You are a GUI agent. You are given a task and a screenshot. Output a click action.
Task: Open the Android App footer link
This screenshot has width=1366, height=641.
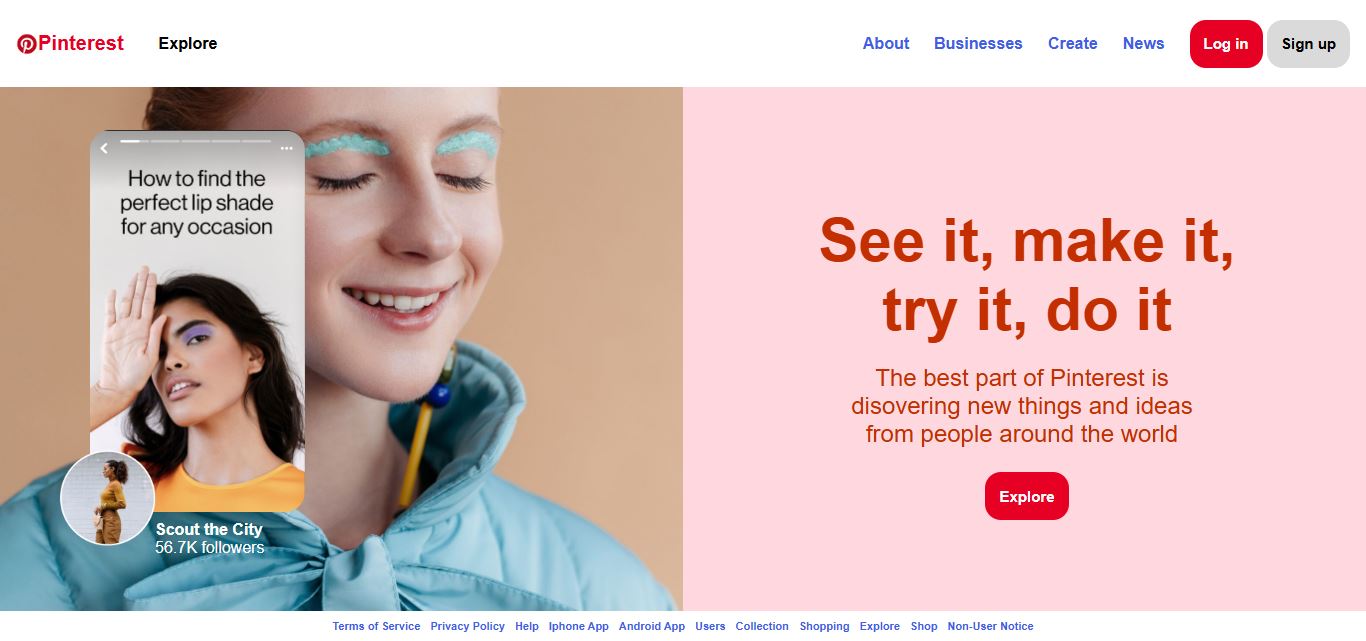652,626
